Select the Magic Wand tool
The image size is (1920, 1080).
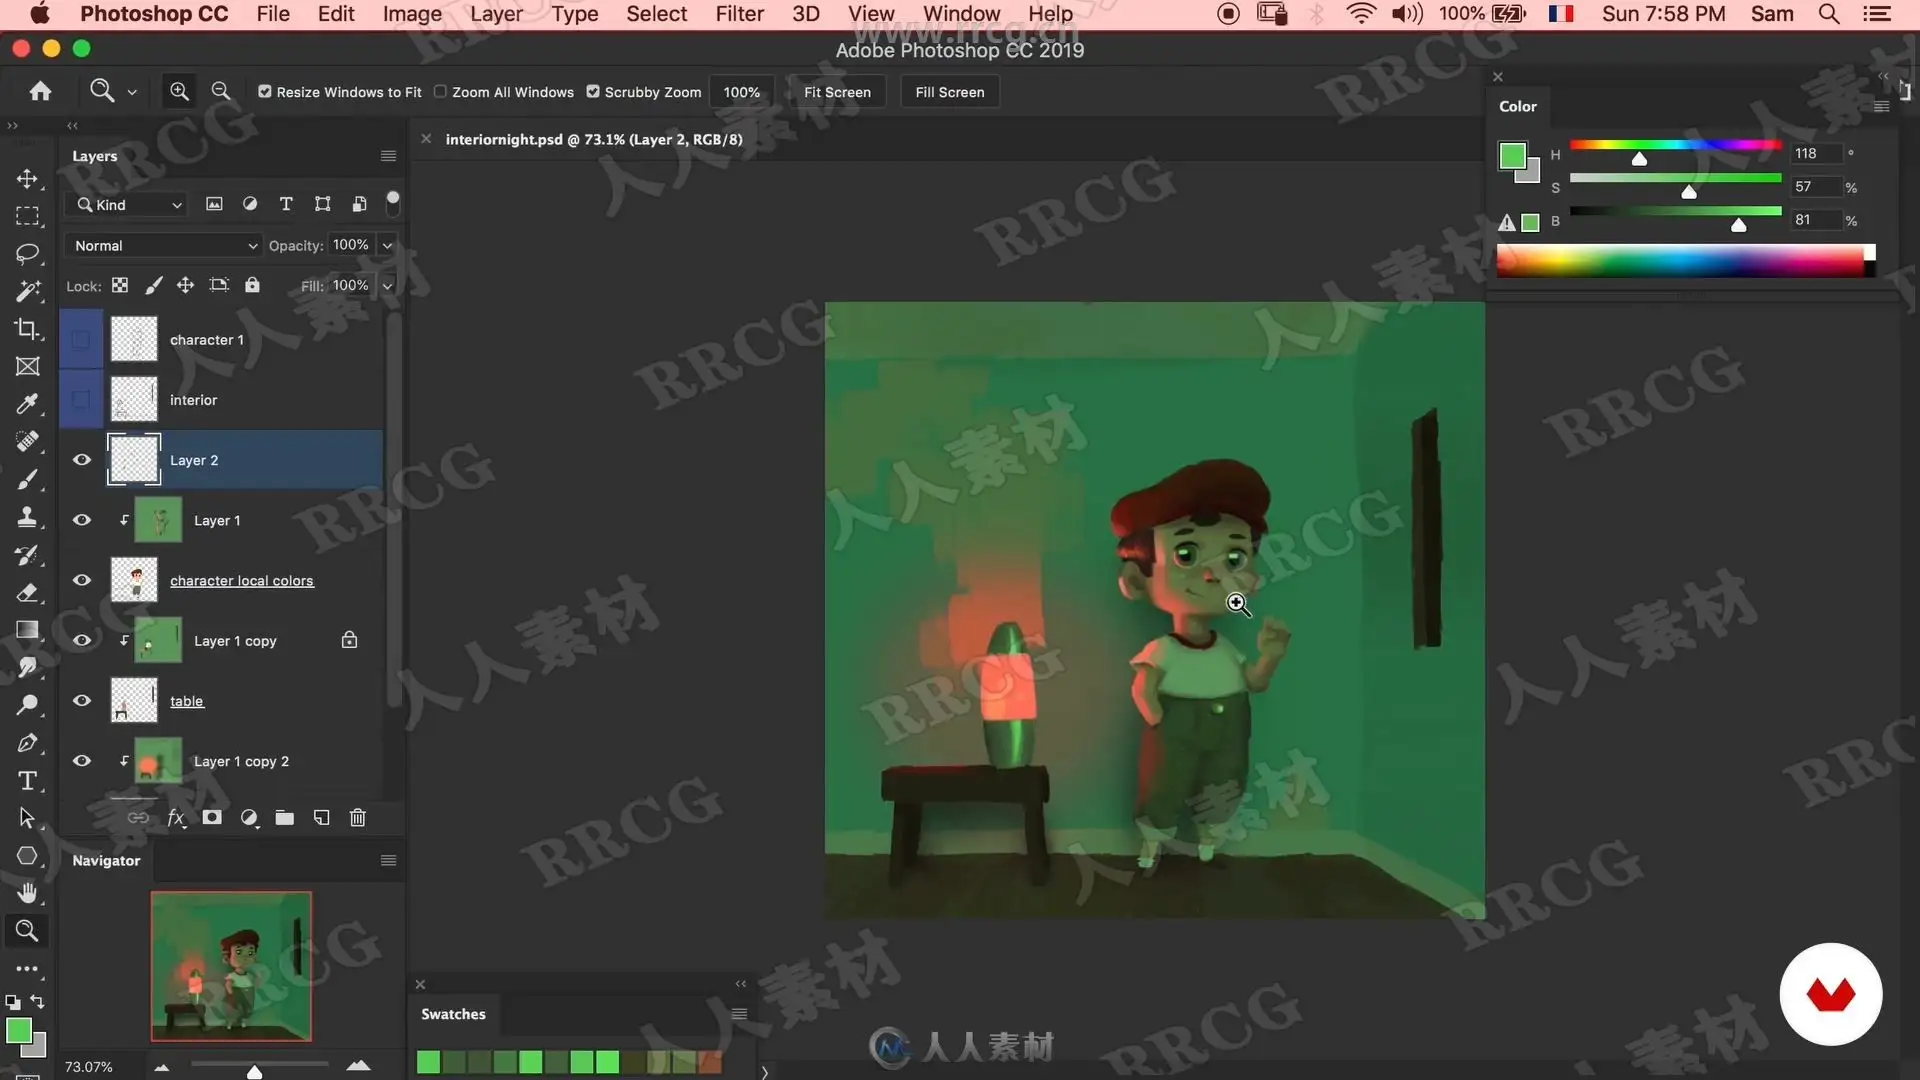[x=27, y=291]
